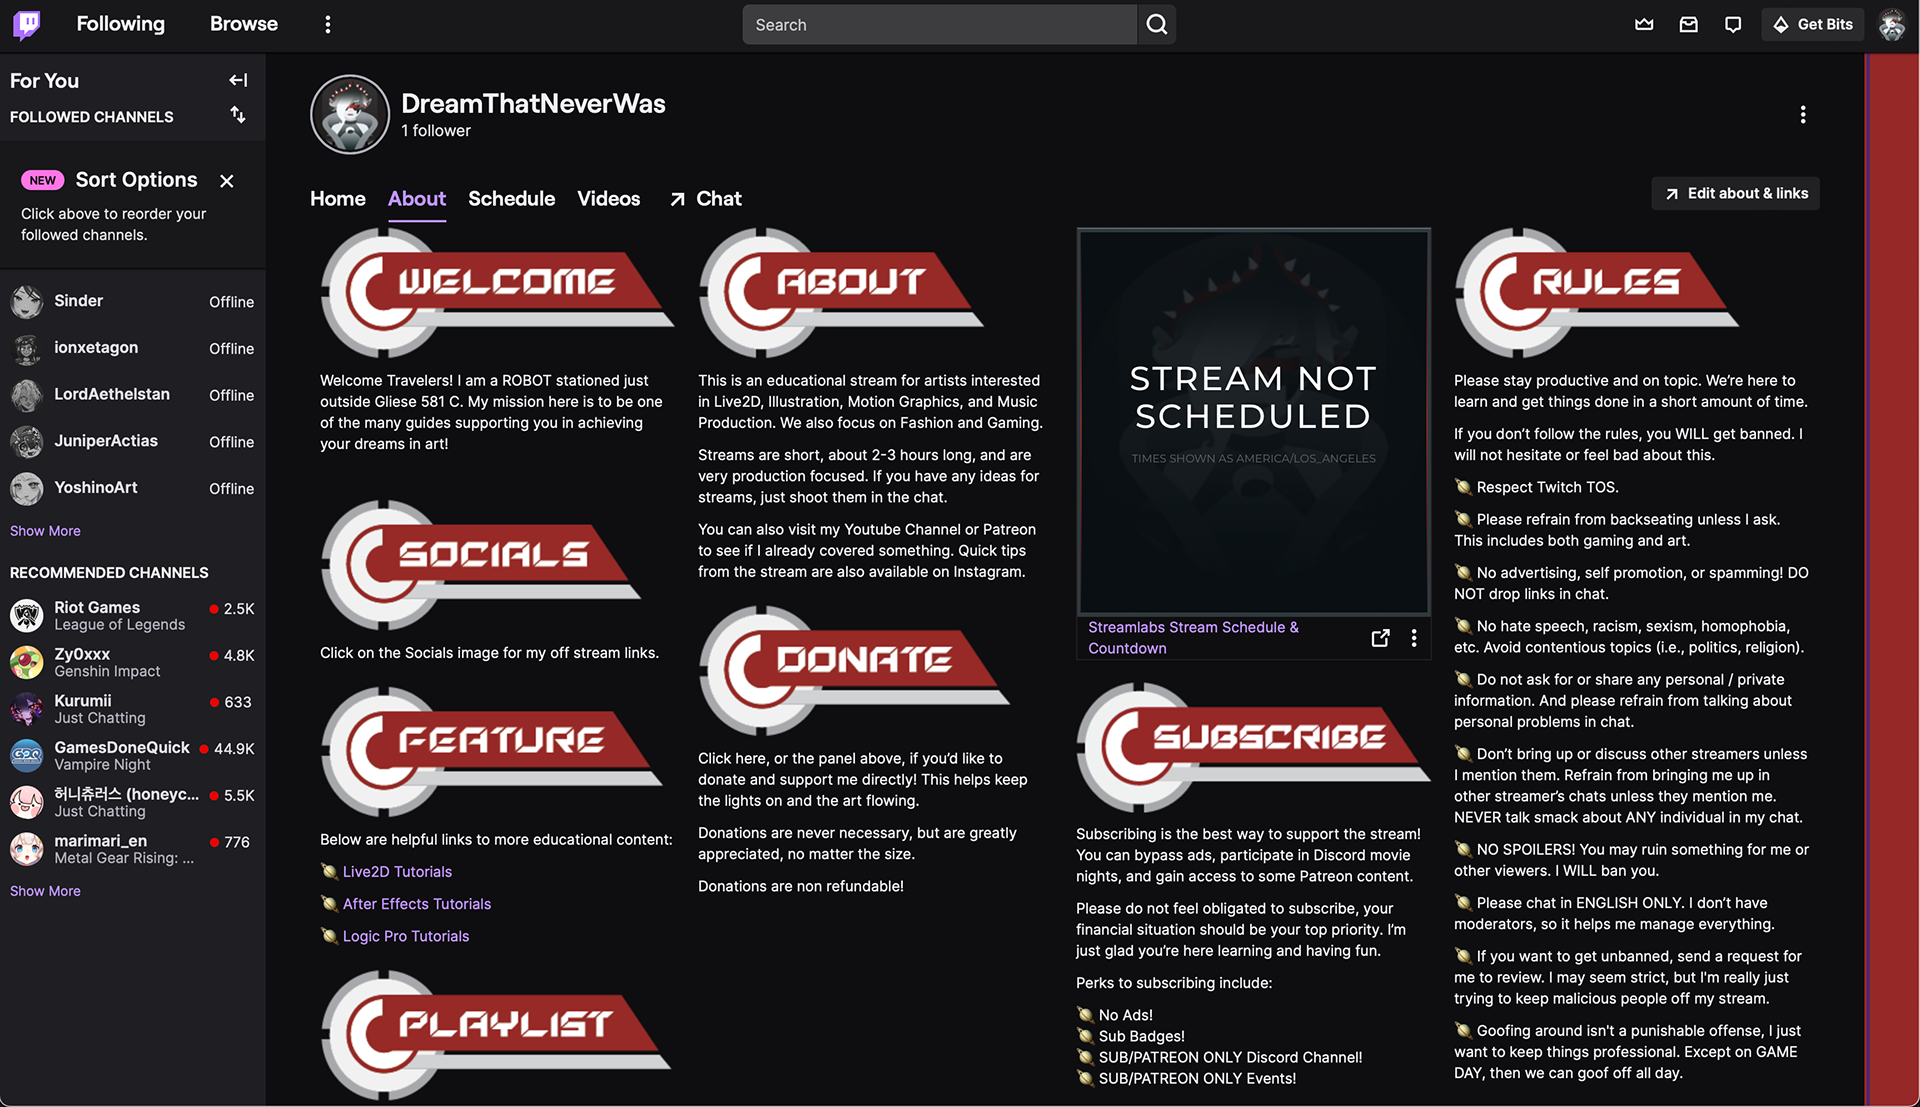Image resolution: width=1920 pixels, height=1107 pixels.
Task: Click the marimari_en channel avatar
Action: [x=27, y=849]
